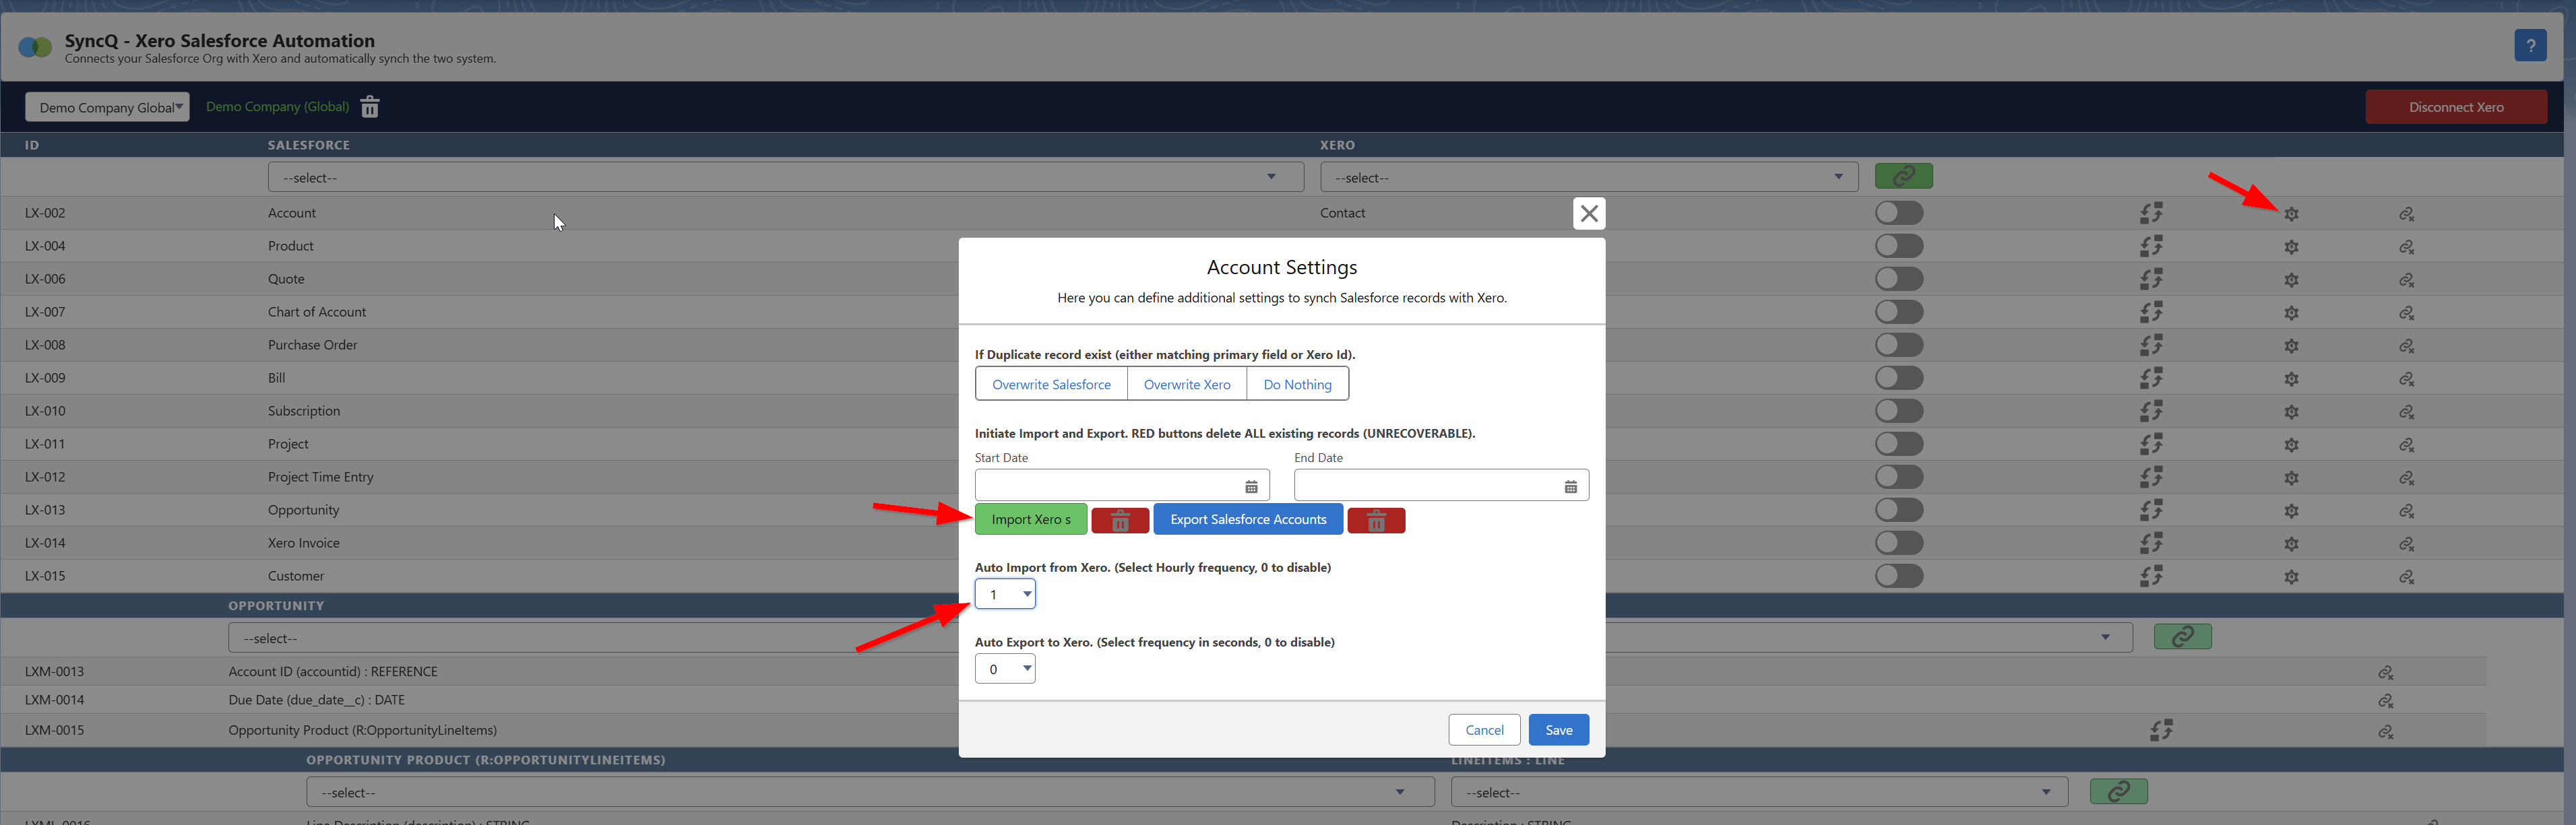Viewport: 2576px width, 825px height.
Task: Toggle the switch for LX-015 Customer
Action: point(1899,576)
